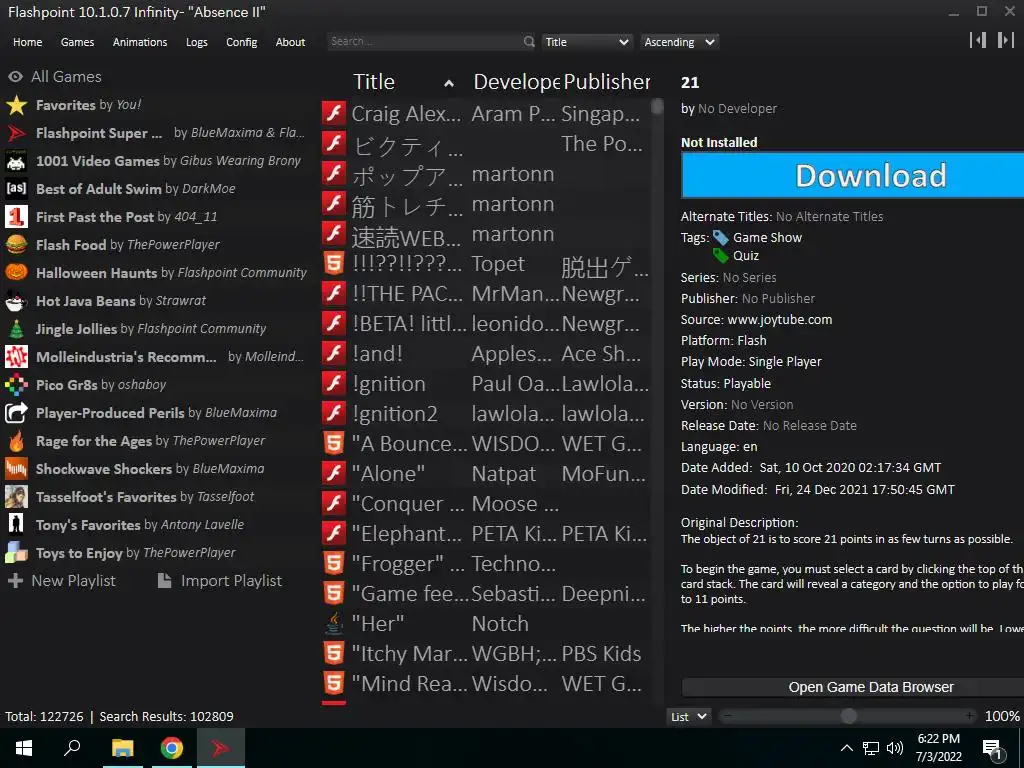Adjust the thumbnail zoom slider handle

click(x=848, y=716)
